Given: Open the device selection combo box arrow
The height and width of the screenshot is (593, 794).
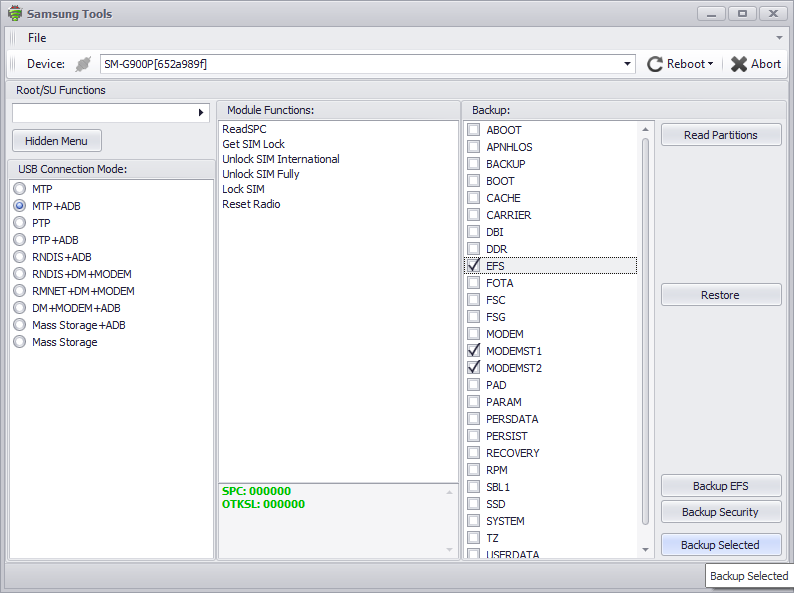Looking at the screenshot, I should 627,64.
